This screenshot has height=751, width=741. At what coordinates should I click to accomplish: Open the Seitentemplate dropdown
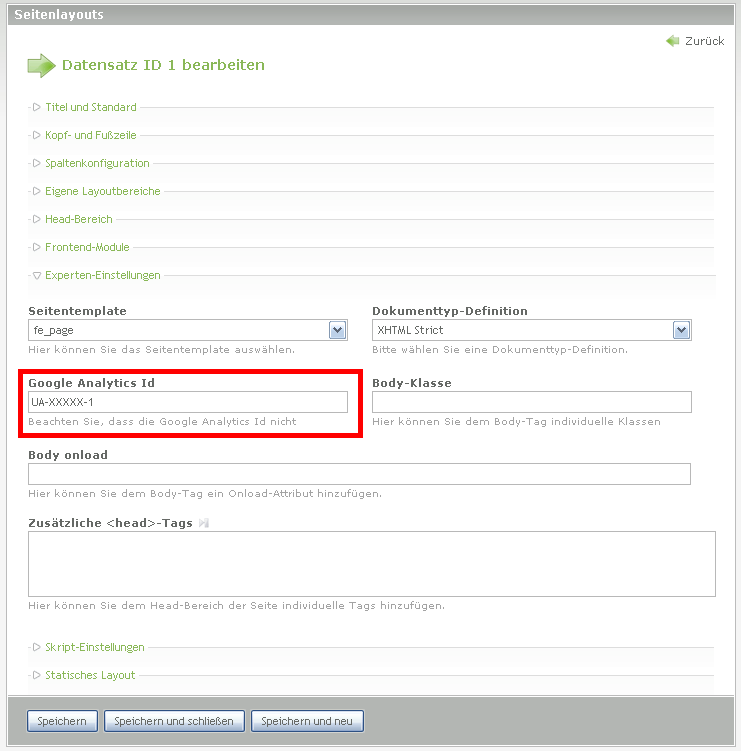[188, 330]
